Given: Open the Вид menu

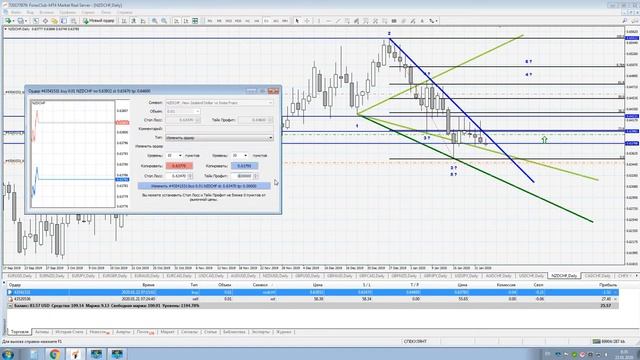Looking at the screenshot, I should pos(30,12).
